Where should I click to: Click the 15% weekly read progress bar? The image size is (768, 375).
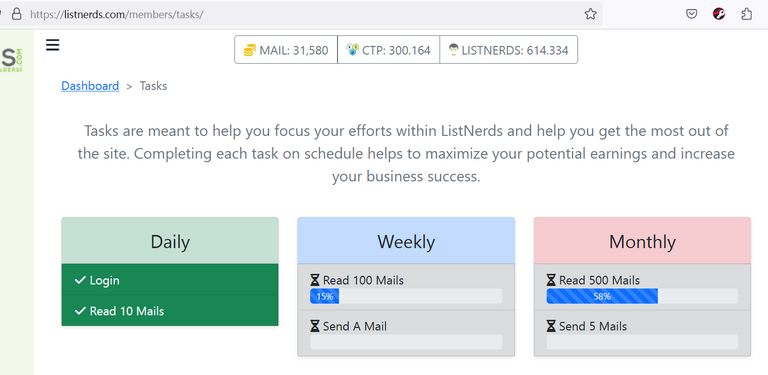[x=406, y=296]
